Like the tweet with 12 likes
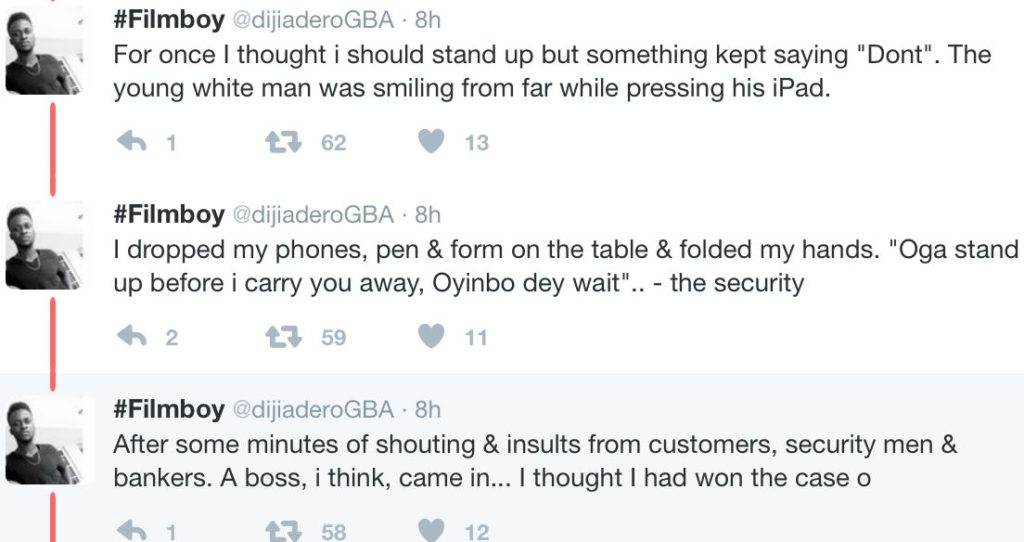The height and width of the screenshot is (542, 1024). [432, 530]
